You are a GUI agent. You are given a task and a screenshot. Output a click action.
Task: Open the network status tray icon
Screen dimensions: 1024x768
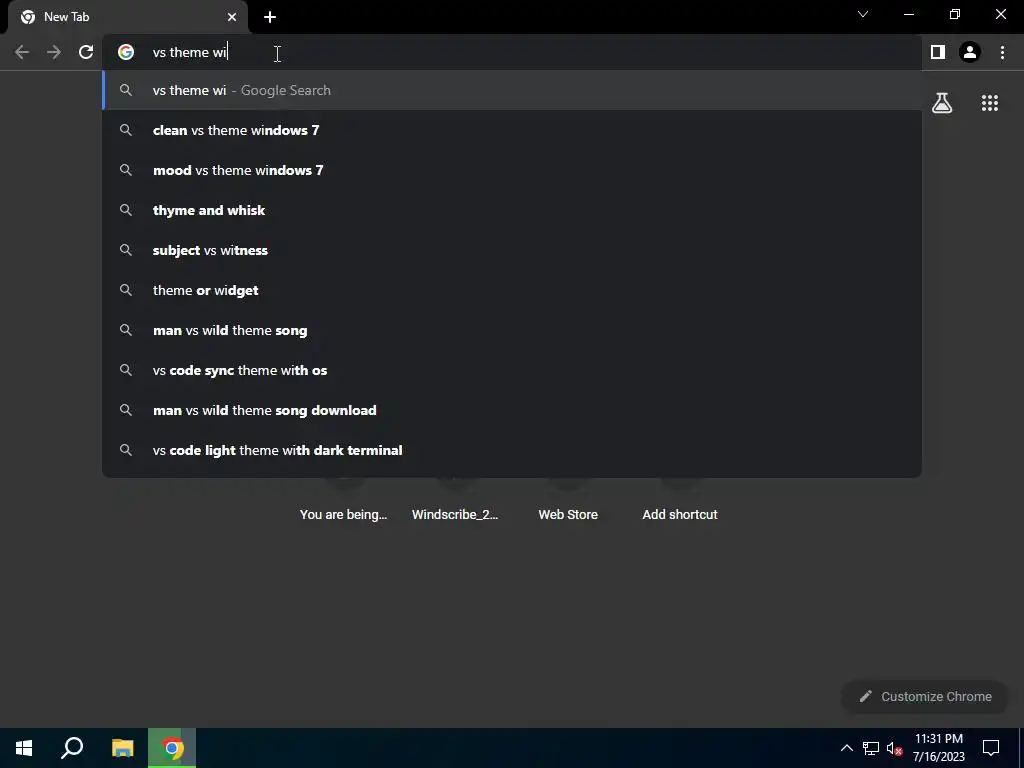coord(871,748)
